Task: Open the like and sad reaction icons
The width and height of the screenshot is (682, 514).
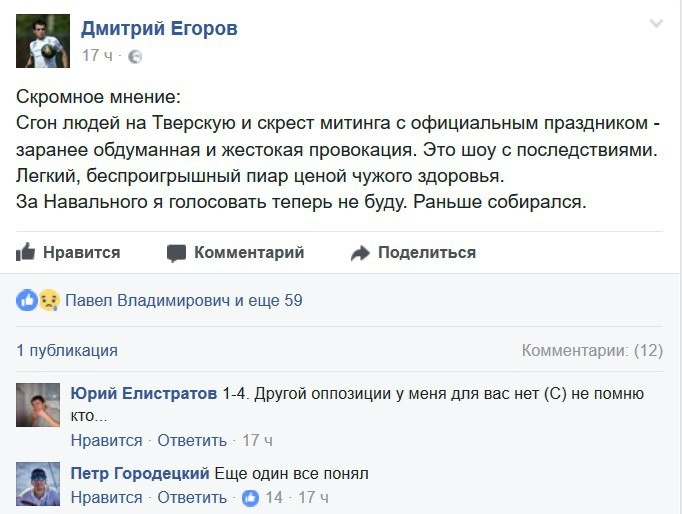Action: click(38, 300)
